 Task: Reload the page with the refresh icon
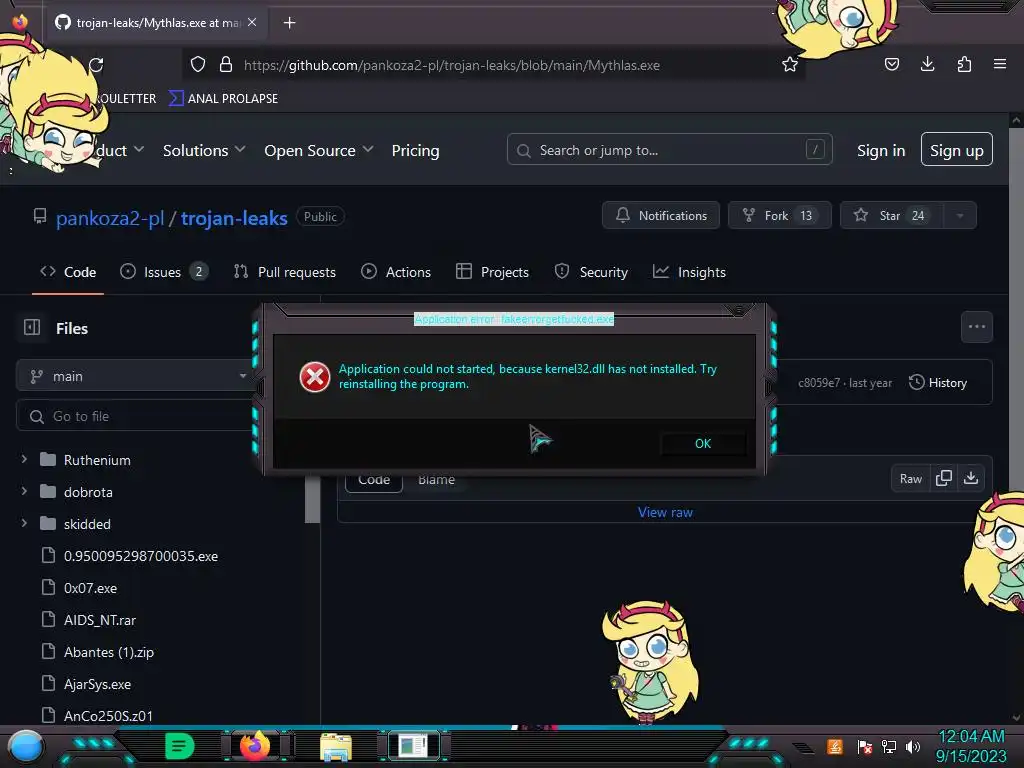tap(96, 65)
